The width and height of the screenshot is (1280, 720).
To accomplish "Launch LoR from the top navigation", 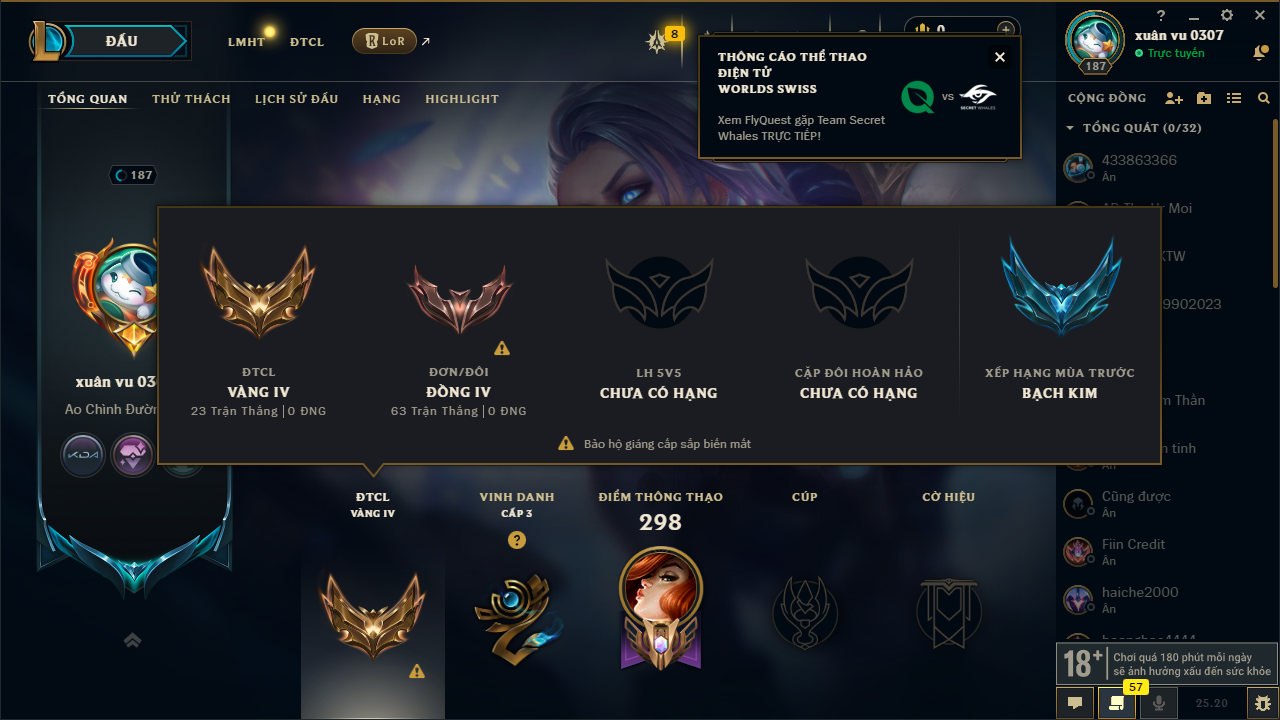I will tap(384, 41).
